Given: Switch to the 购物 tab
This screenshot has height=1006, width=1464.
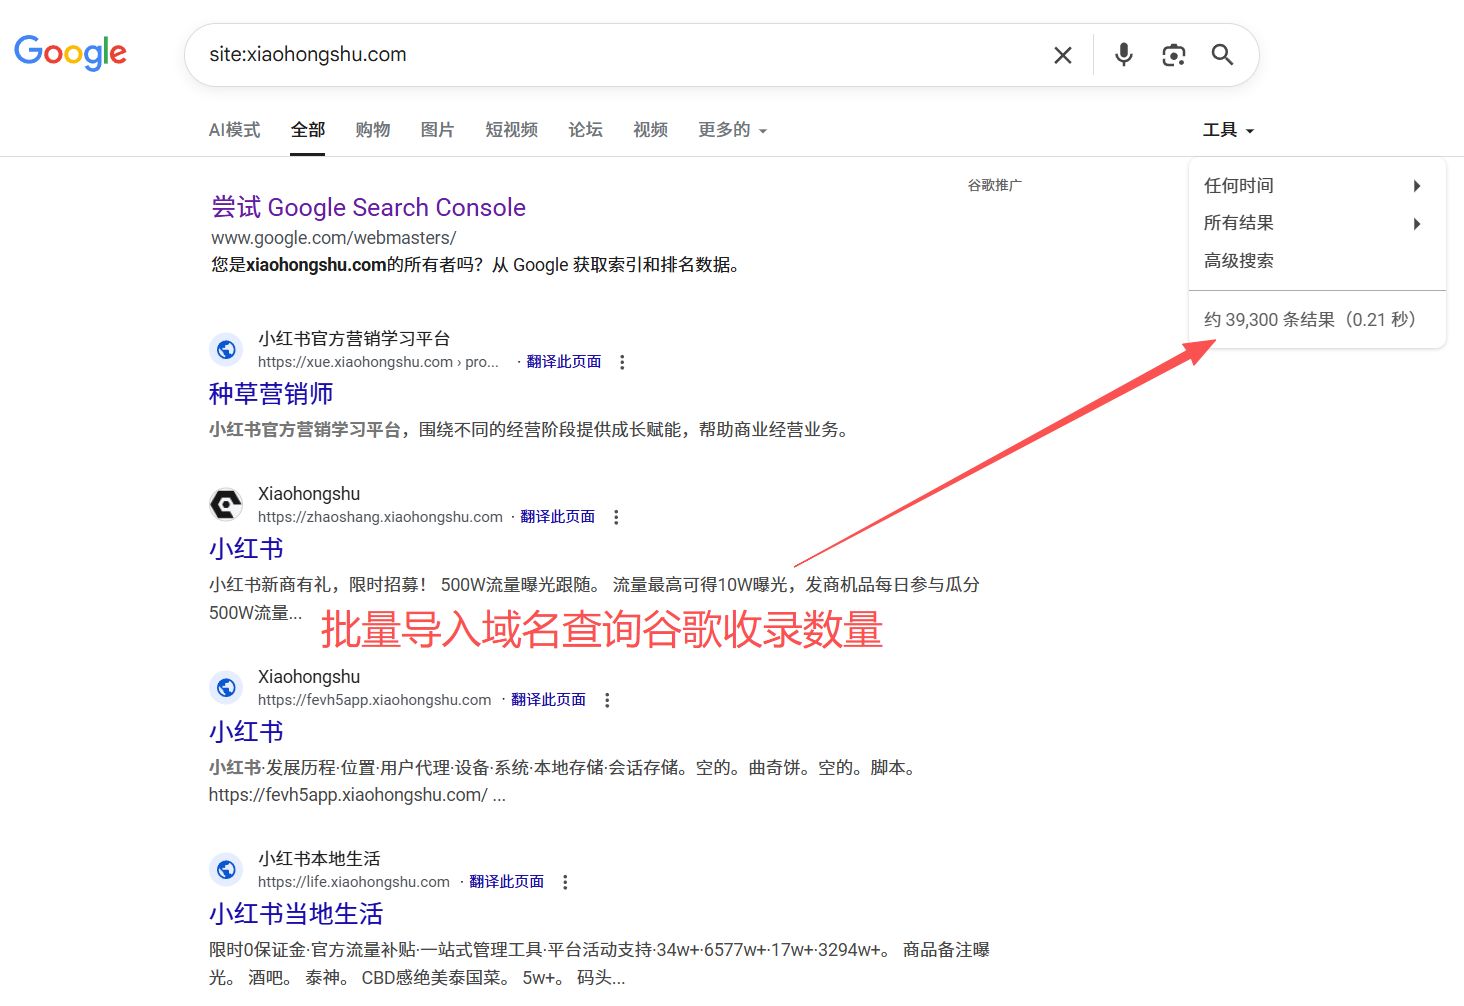Looking at the screenshot, I should [x=373, y=130].
